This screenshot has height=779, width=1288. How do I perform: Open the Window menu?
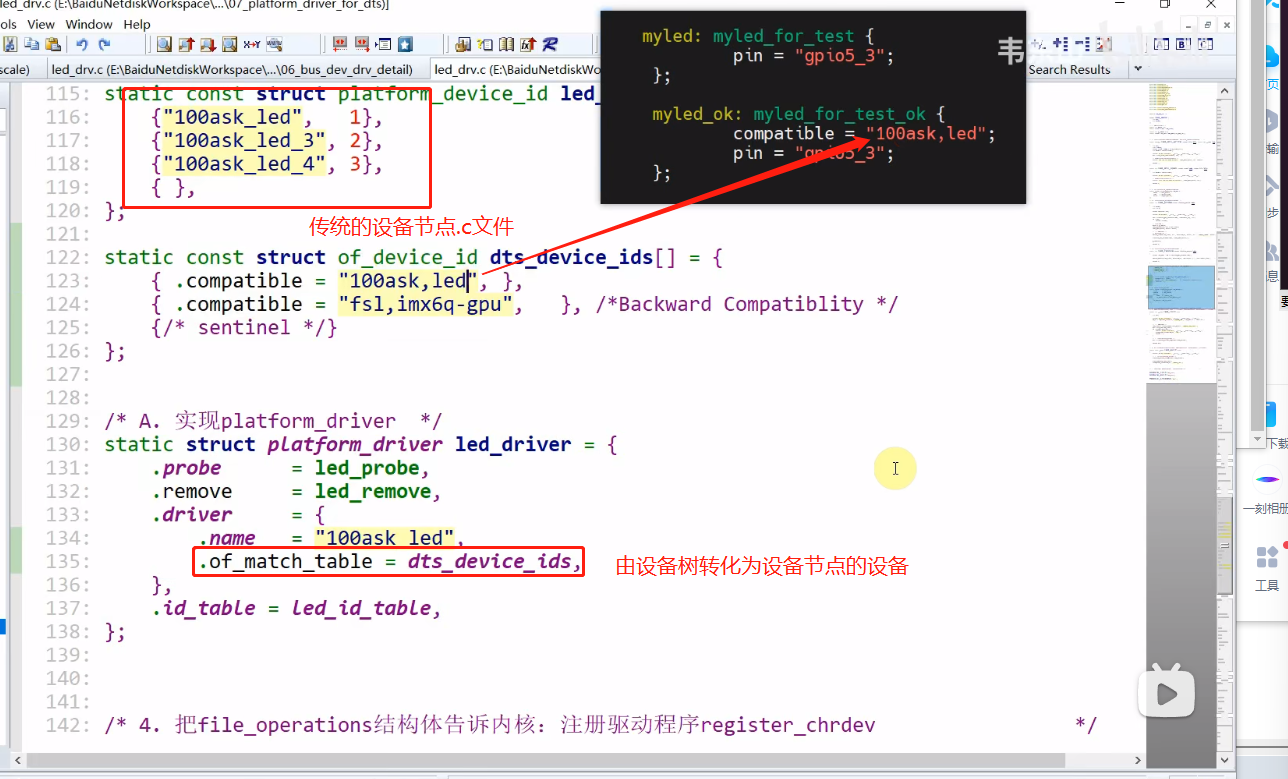tap(89, 24)
